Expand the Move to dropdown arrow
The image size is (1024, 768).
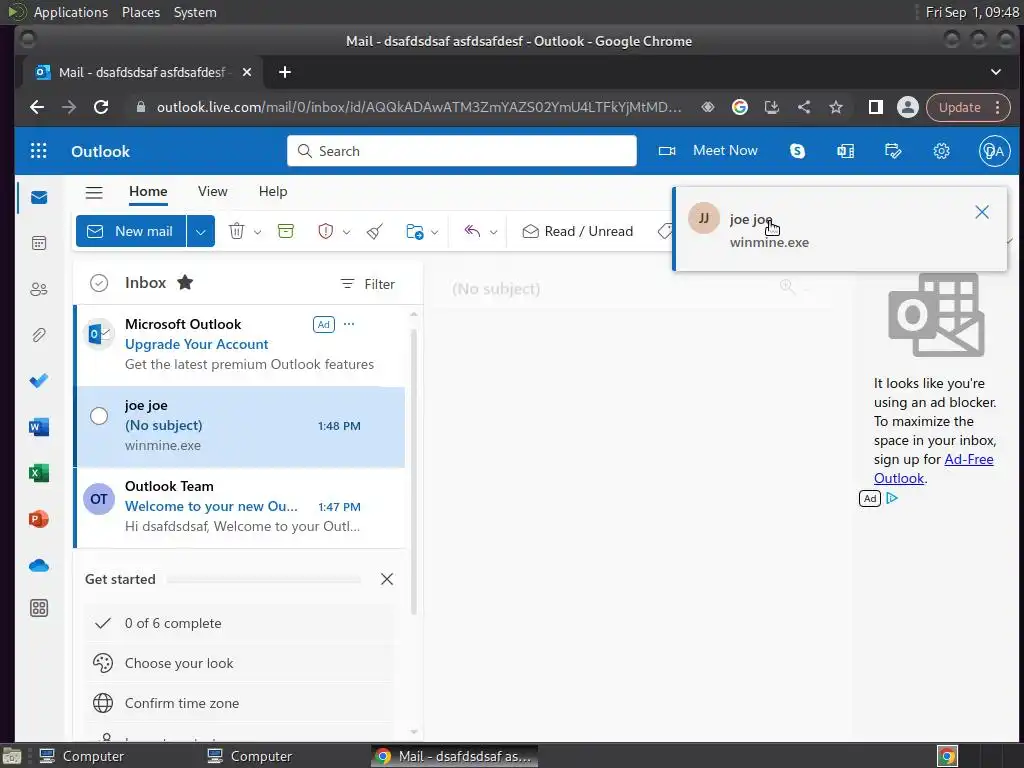click(x=434, y=232)
